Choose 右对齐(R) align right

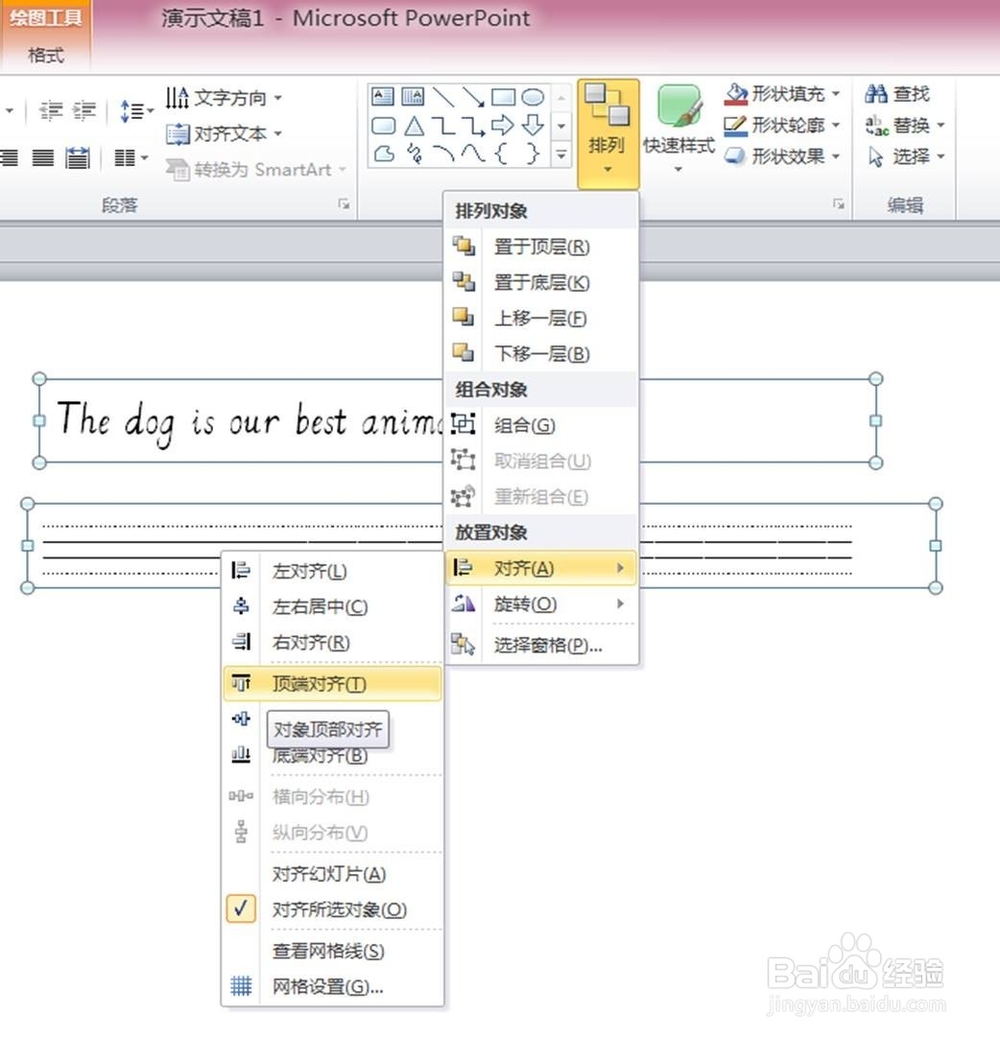333,642
